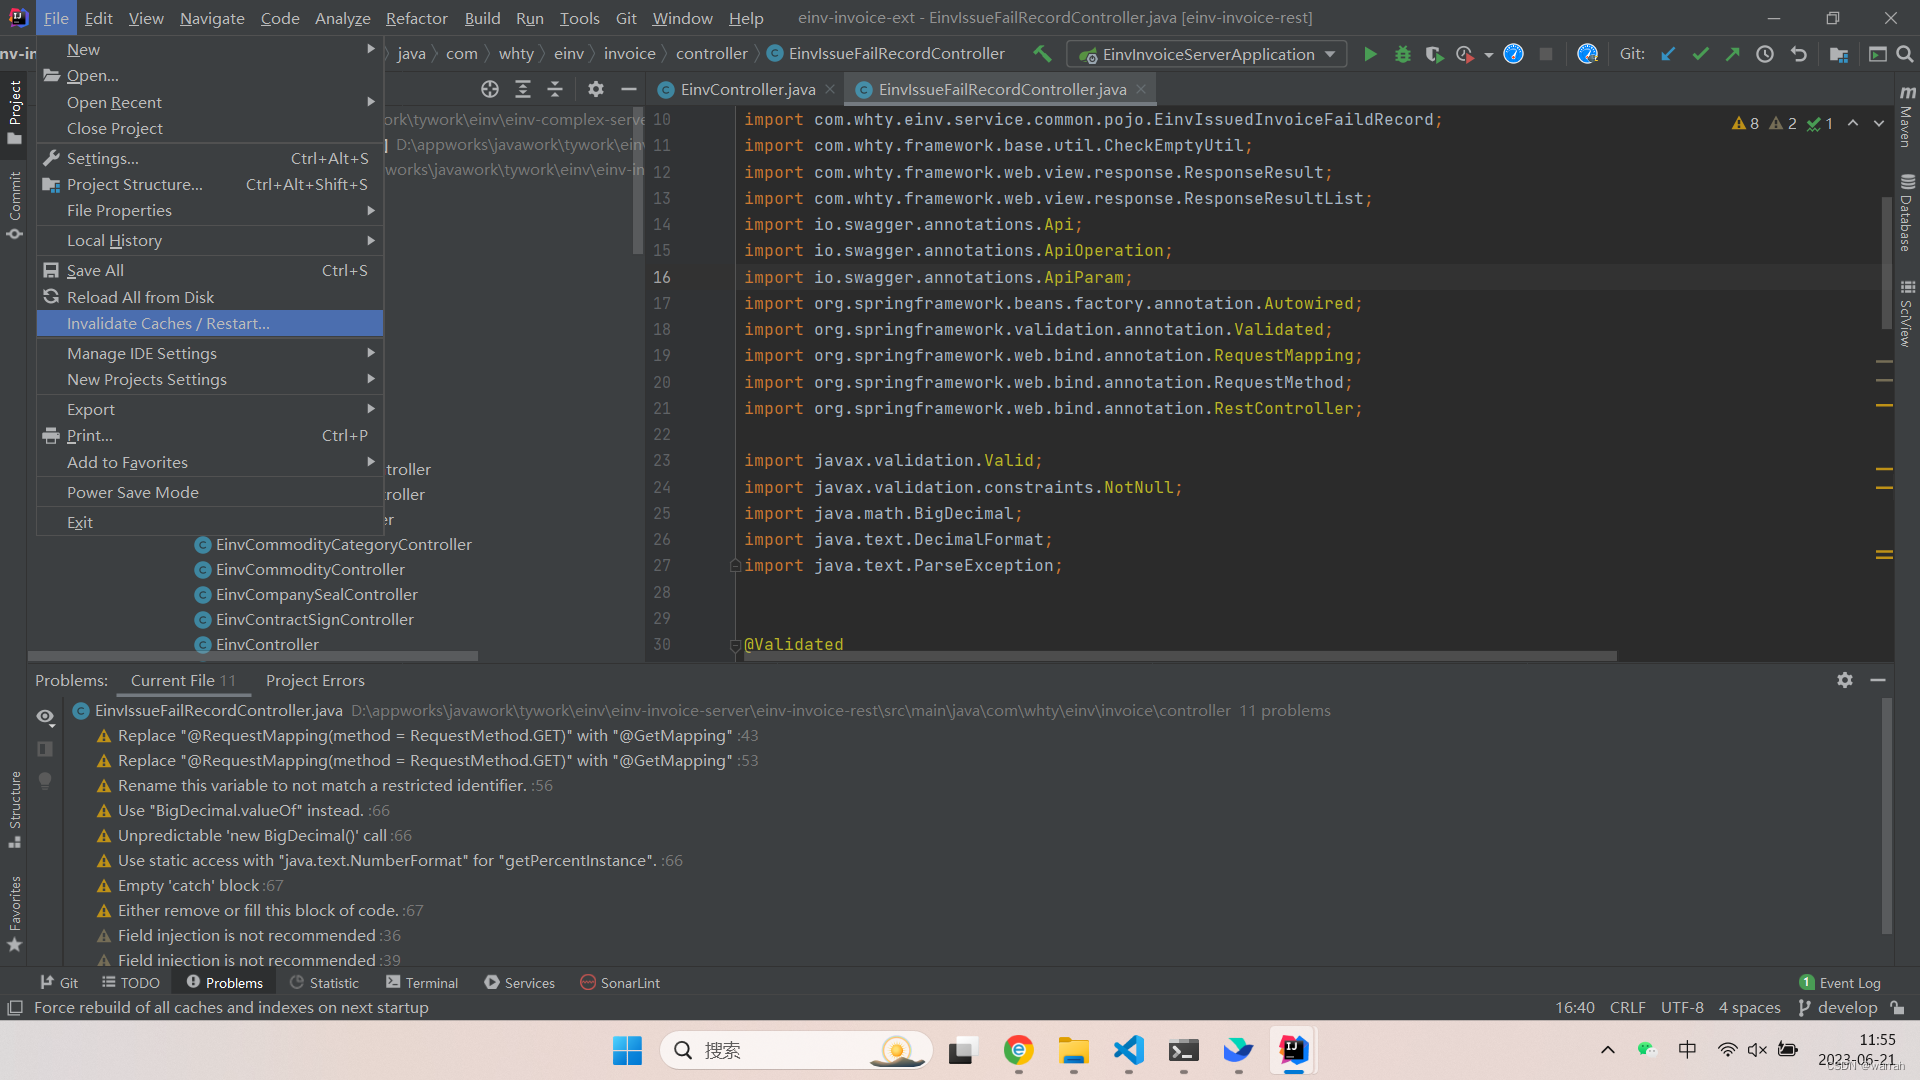Click the Git update project blue arrow
This screenshot has height=1080, width=1920.
pos(1668,54)
